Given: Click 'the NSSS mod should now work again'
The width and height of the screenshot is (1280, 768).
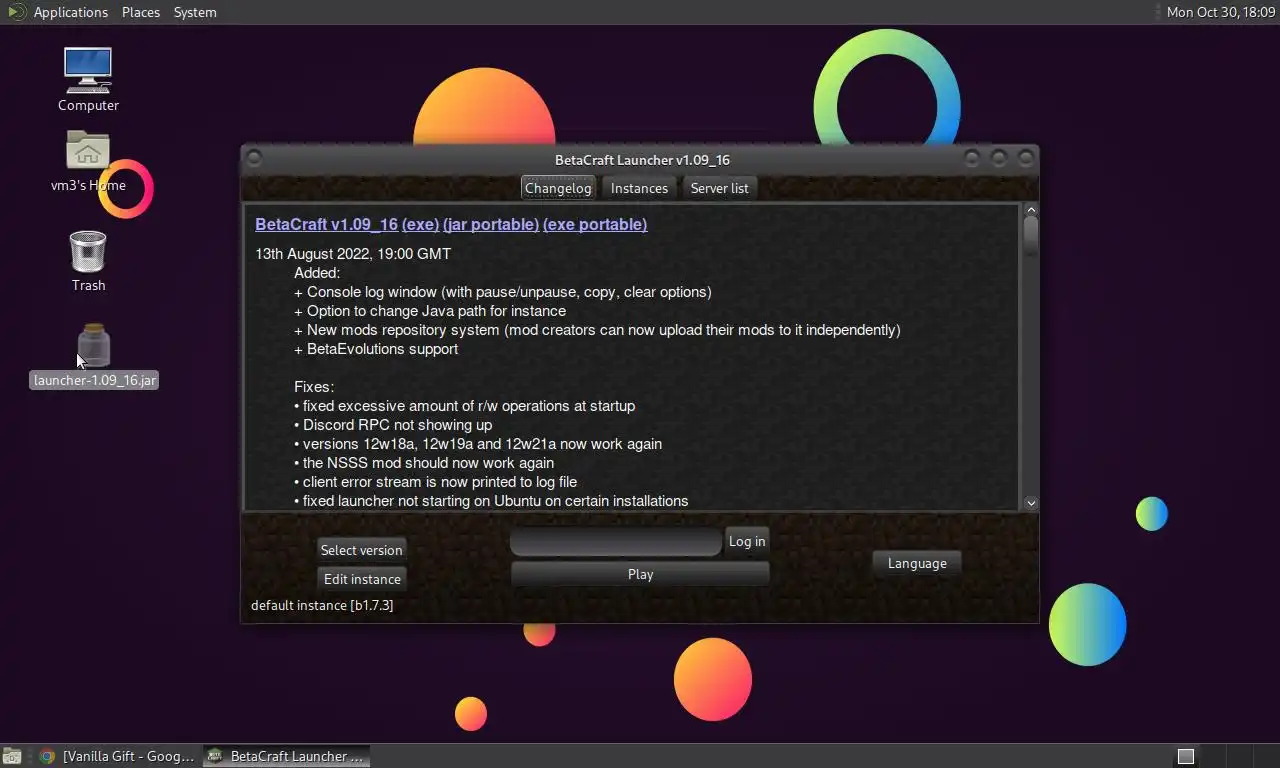Looking at the screenshot, I should 424,463.
